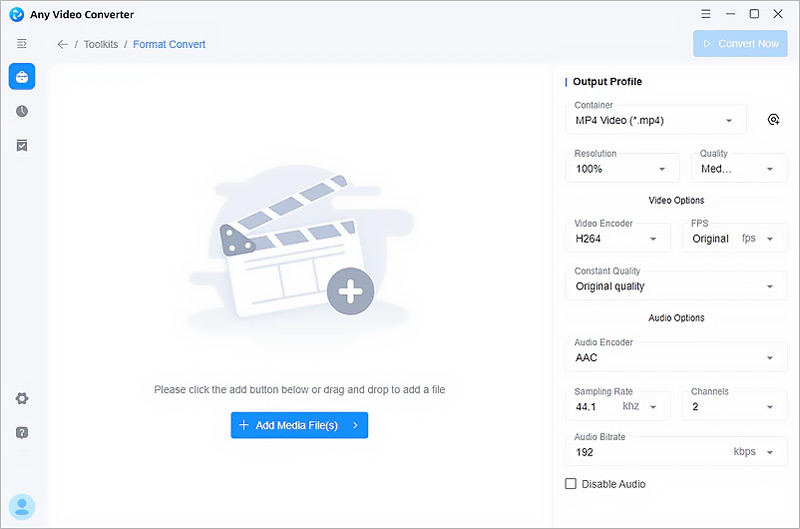Open the Quality dropdown
This screenshot has width=800, height=529.
click(x=739, y=168)
